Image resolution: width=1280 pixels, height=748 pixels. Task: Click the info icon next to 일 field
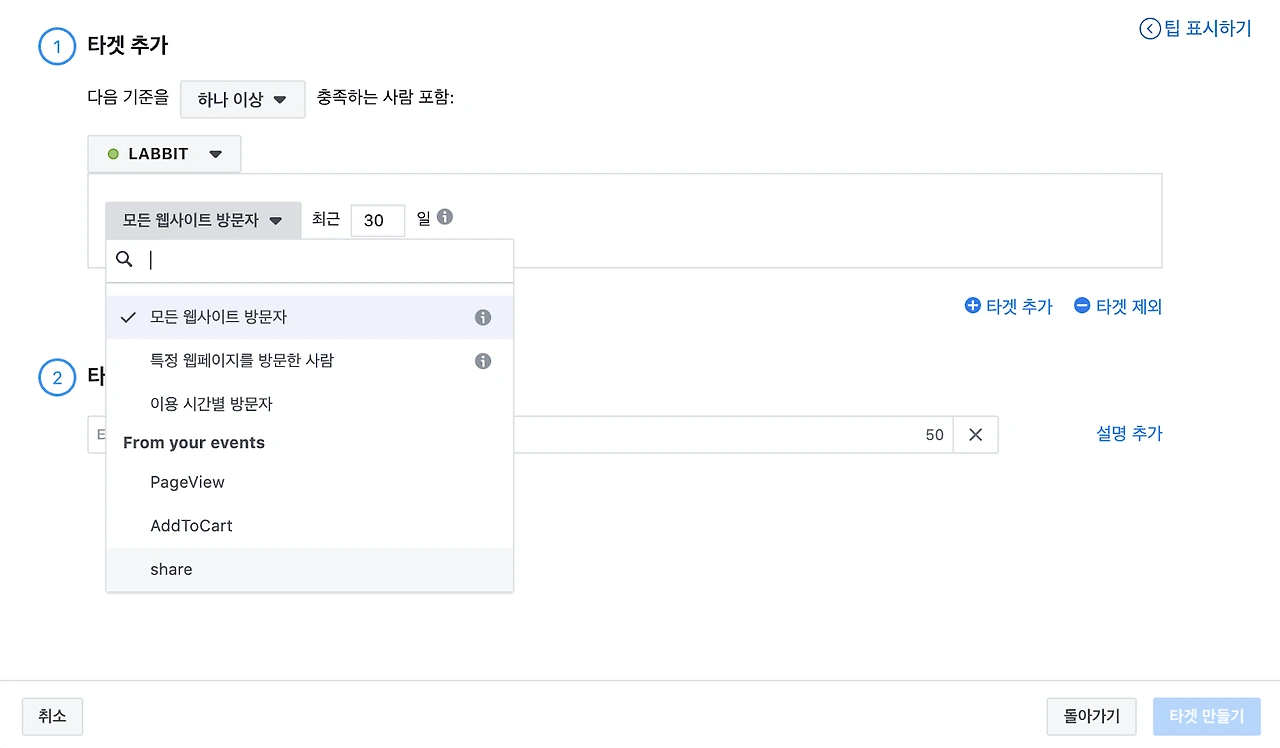click(445, 217)
